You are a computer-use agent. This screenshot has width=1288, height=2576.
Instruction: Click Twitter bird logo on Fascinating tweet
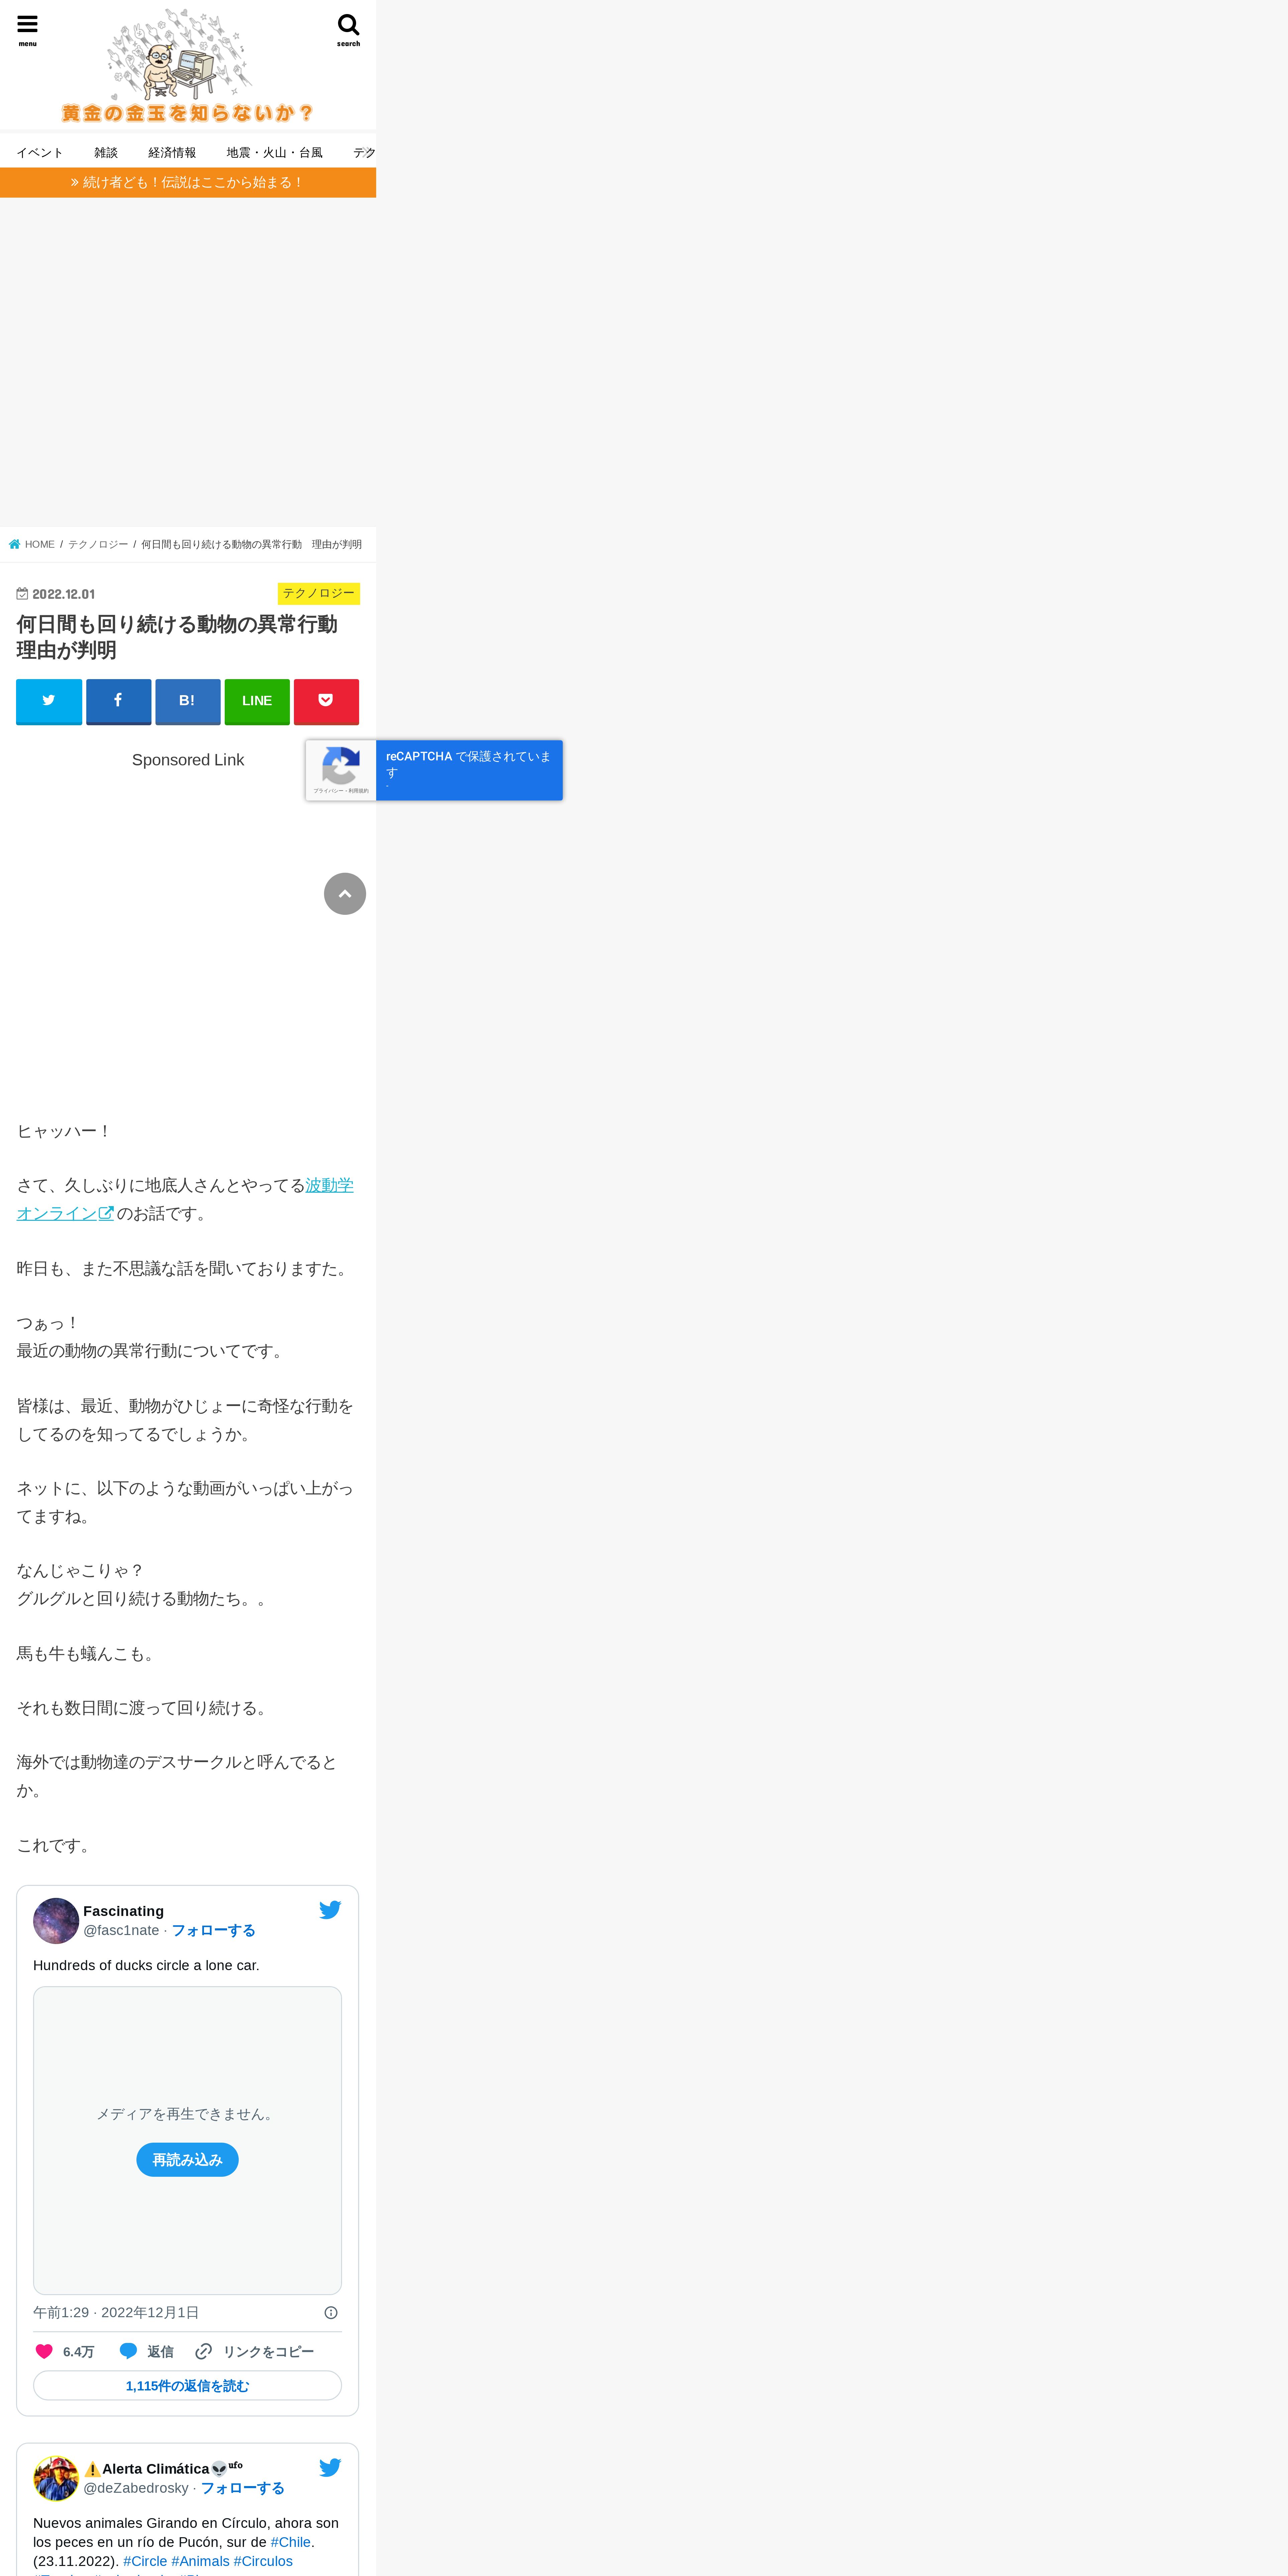tap(330, 1910)
